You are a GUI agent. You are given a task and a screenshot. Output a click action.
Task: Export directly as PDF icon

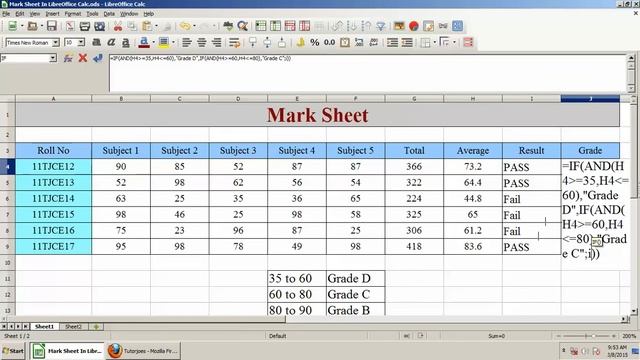coord(70,26)
